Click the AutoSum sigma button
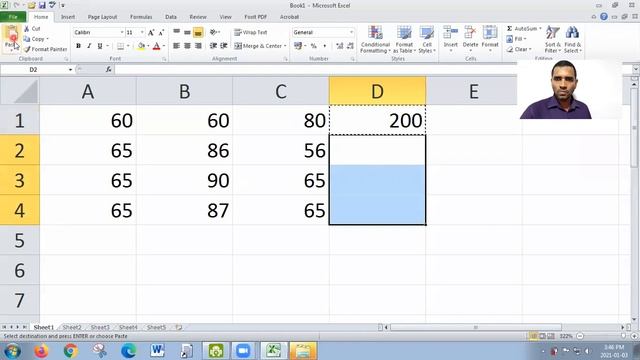Viewport: 640px width, 360px height. pos(523,29)
